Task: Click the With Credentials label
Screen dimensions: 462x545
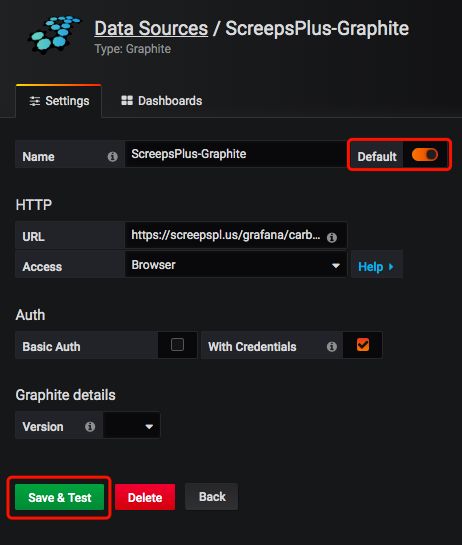Action: point(252,347)
